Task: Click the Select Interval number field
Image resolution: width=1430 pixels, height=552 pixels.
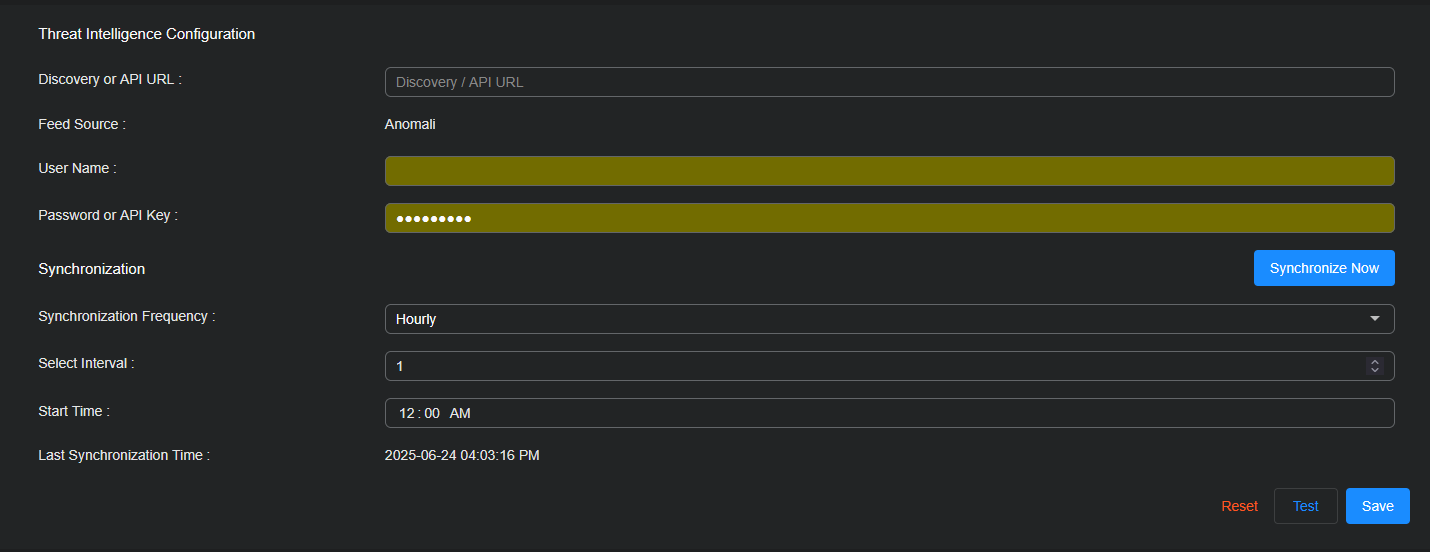Action: pos(870,366)
